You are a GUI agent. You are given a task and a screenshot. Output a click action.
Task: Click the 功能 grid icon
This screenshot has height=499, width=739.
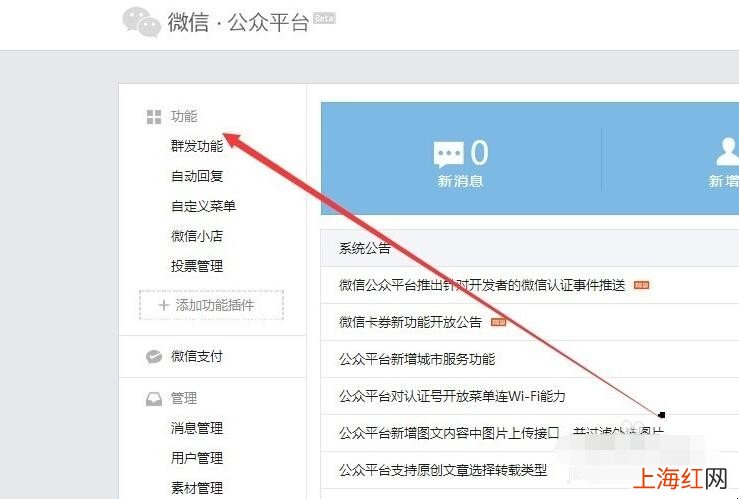point(154,117)
